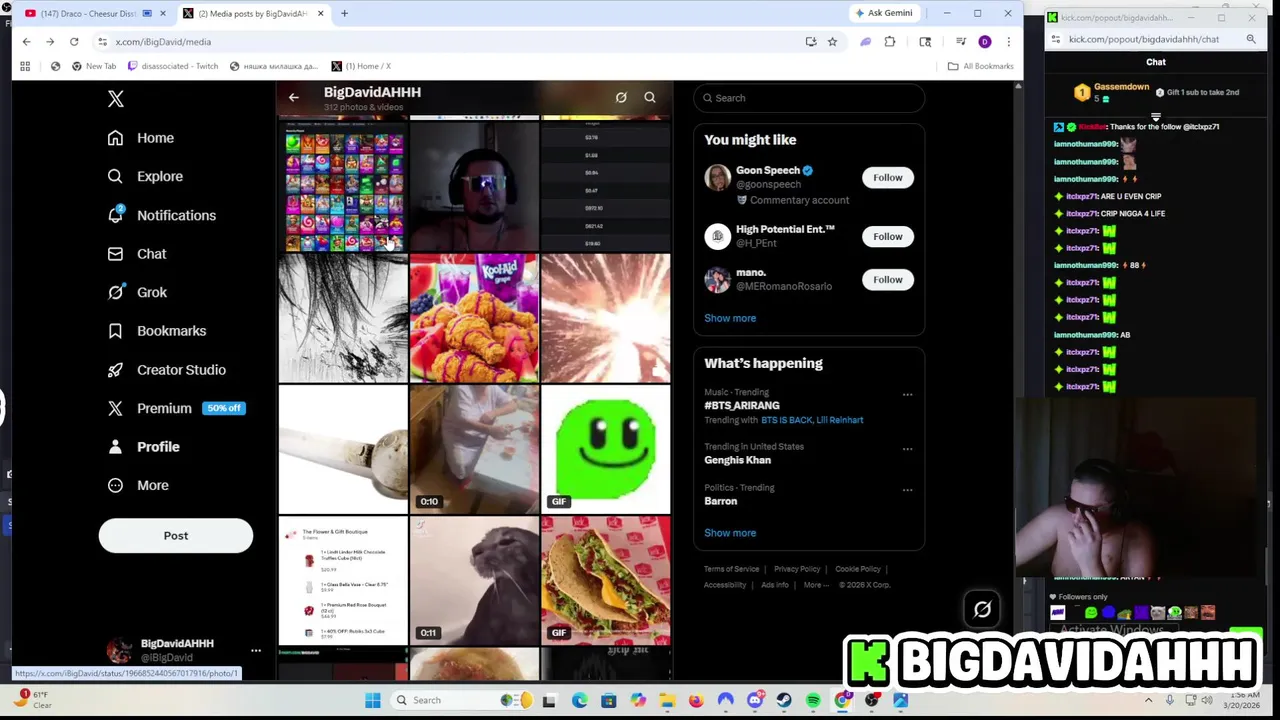The height and width of the screenshot is (720, 1280).
Task: Open Cookie Policy link
Action: coord(858,569)
